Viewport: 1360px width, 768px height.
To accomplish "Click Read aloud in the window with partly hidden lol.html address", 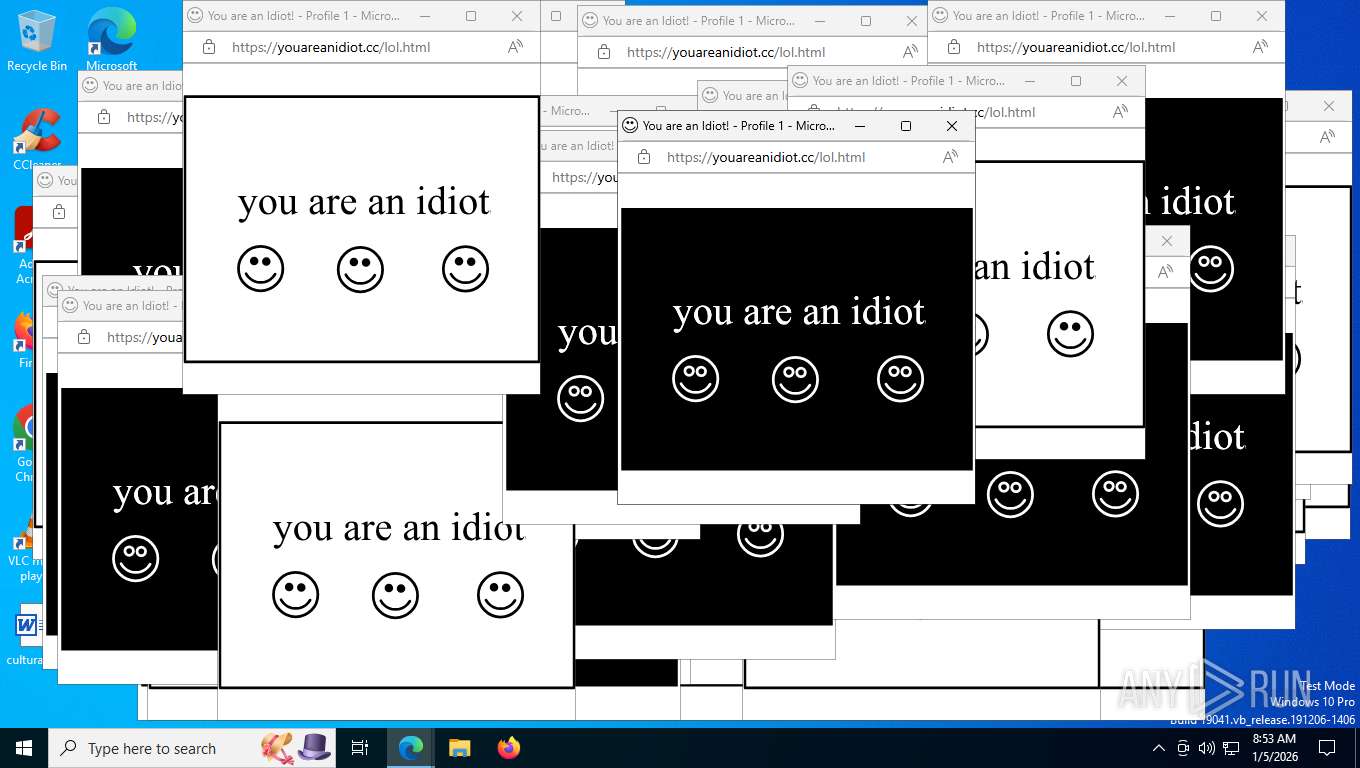I will coord(1120,112).
